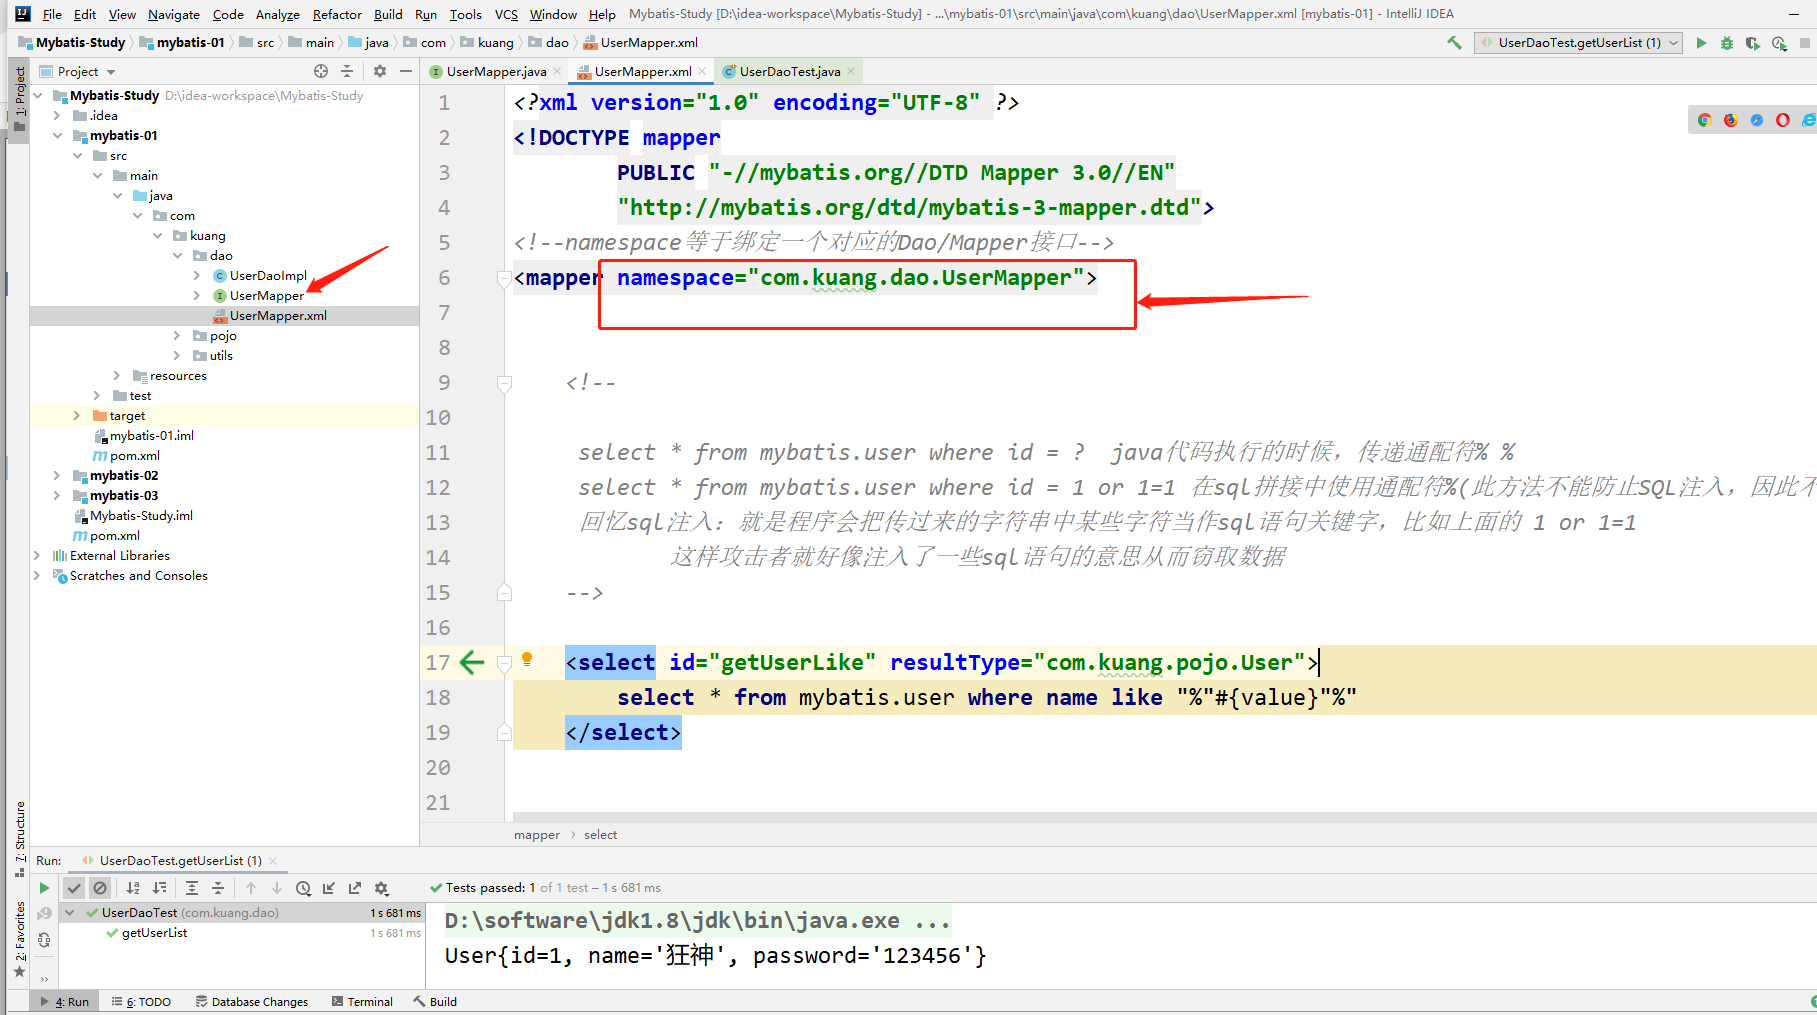This screenshot has height=1015, width=1817.
Task: Expand the mybatis-02 module node
Action: coord(57,476)
